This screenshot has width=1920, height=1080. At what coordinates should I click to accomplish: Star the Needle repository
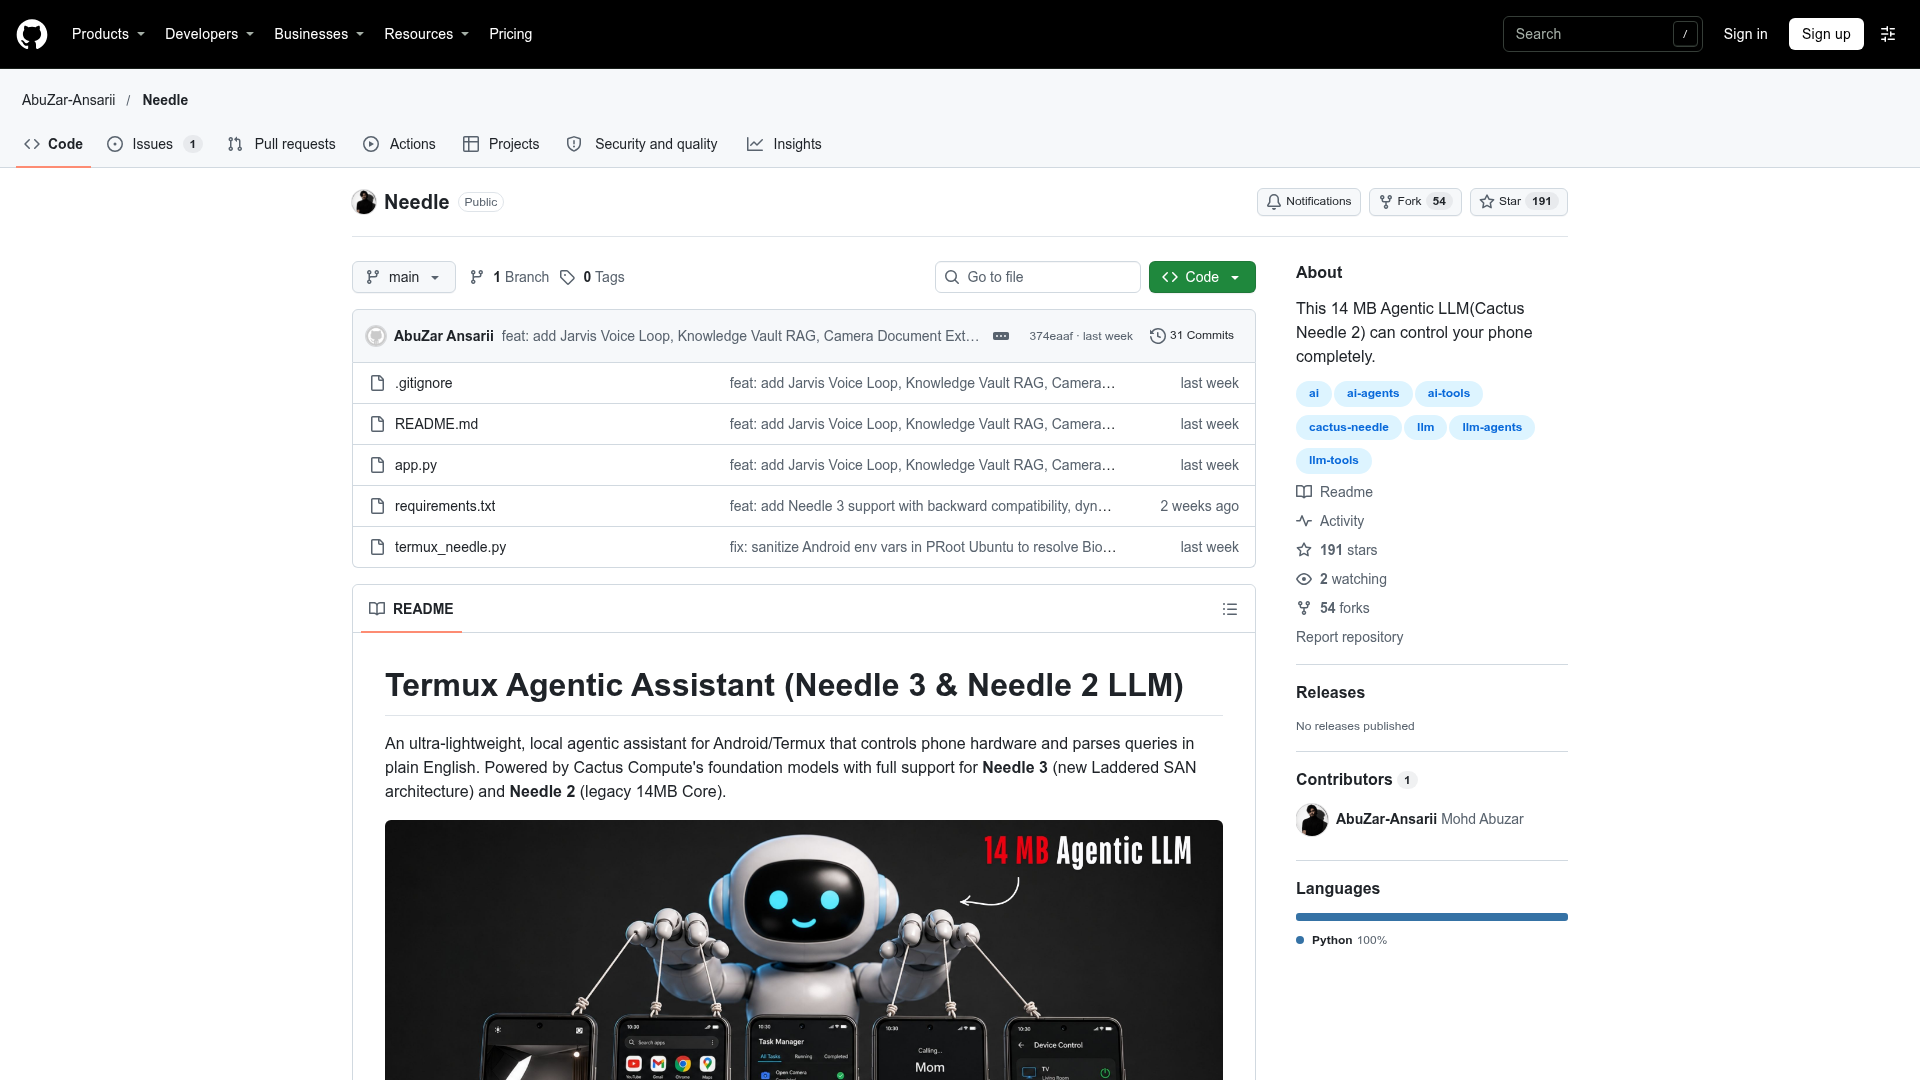click(1518, 202)
